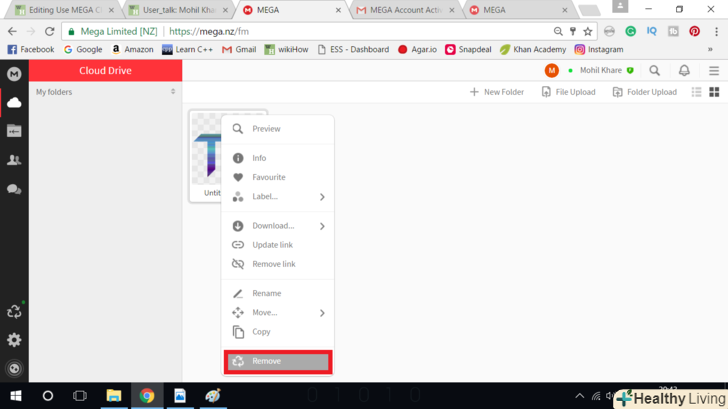Screen dimensions: 728x409
Task: Open the Rubbish Bin sidebar icon
Action: (x=14, y=311)
